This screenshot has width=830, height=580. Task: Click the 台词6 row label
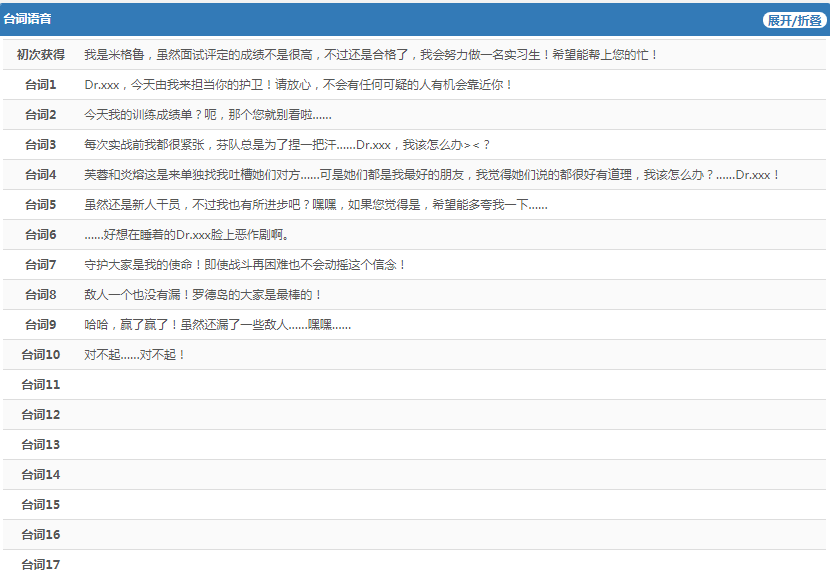click(x=41, y=235)
